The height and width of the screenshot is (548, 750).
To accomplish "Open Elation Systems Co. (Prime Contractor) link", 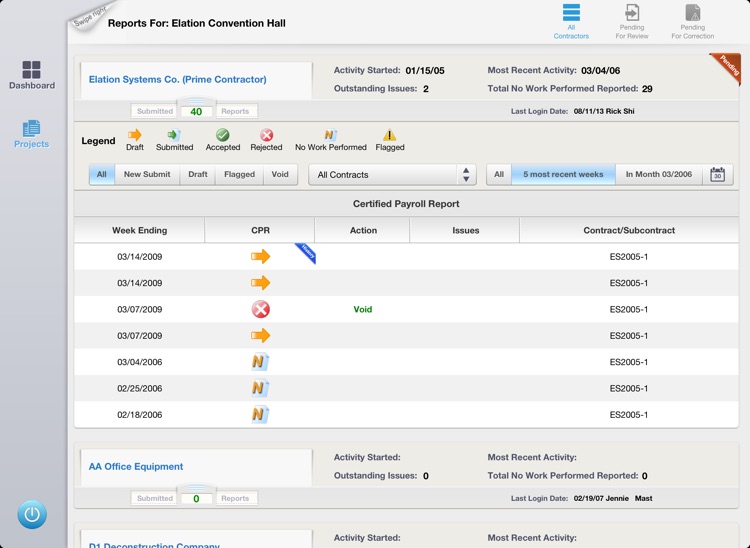I will pyautogui.click(x=177, y=79).
